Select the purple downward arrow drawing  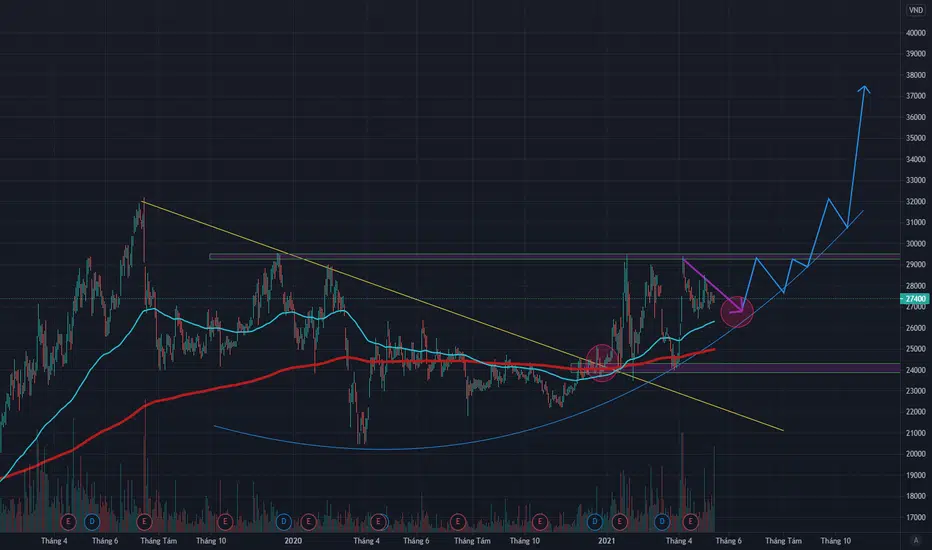click(712, 284)
